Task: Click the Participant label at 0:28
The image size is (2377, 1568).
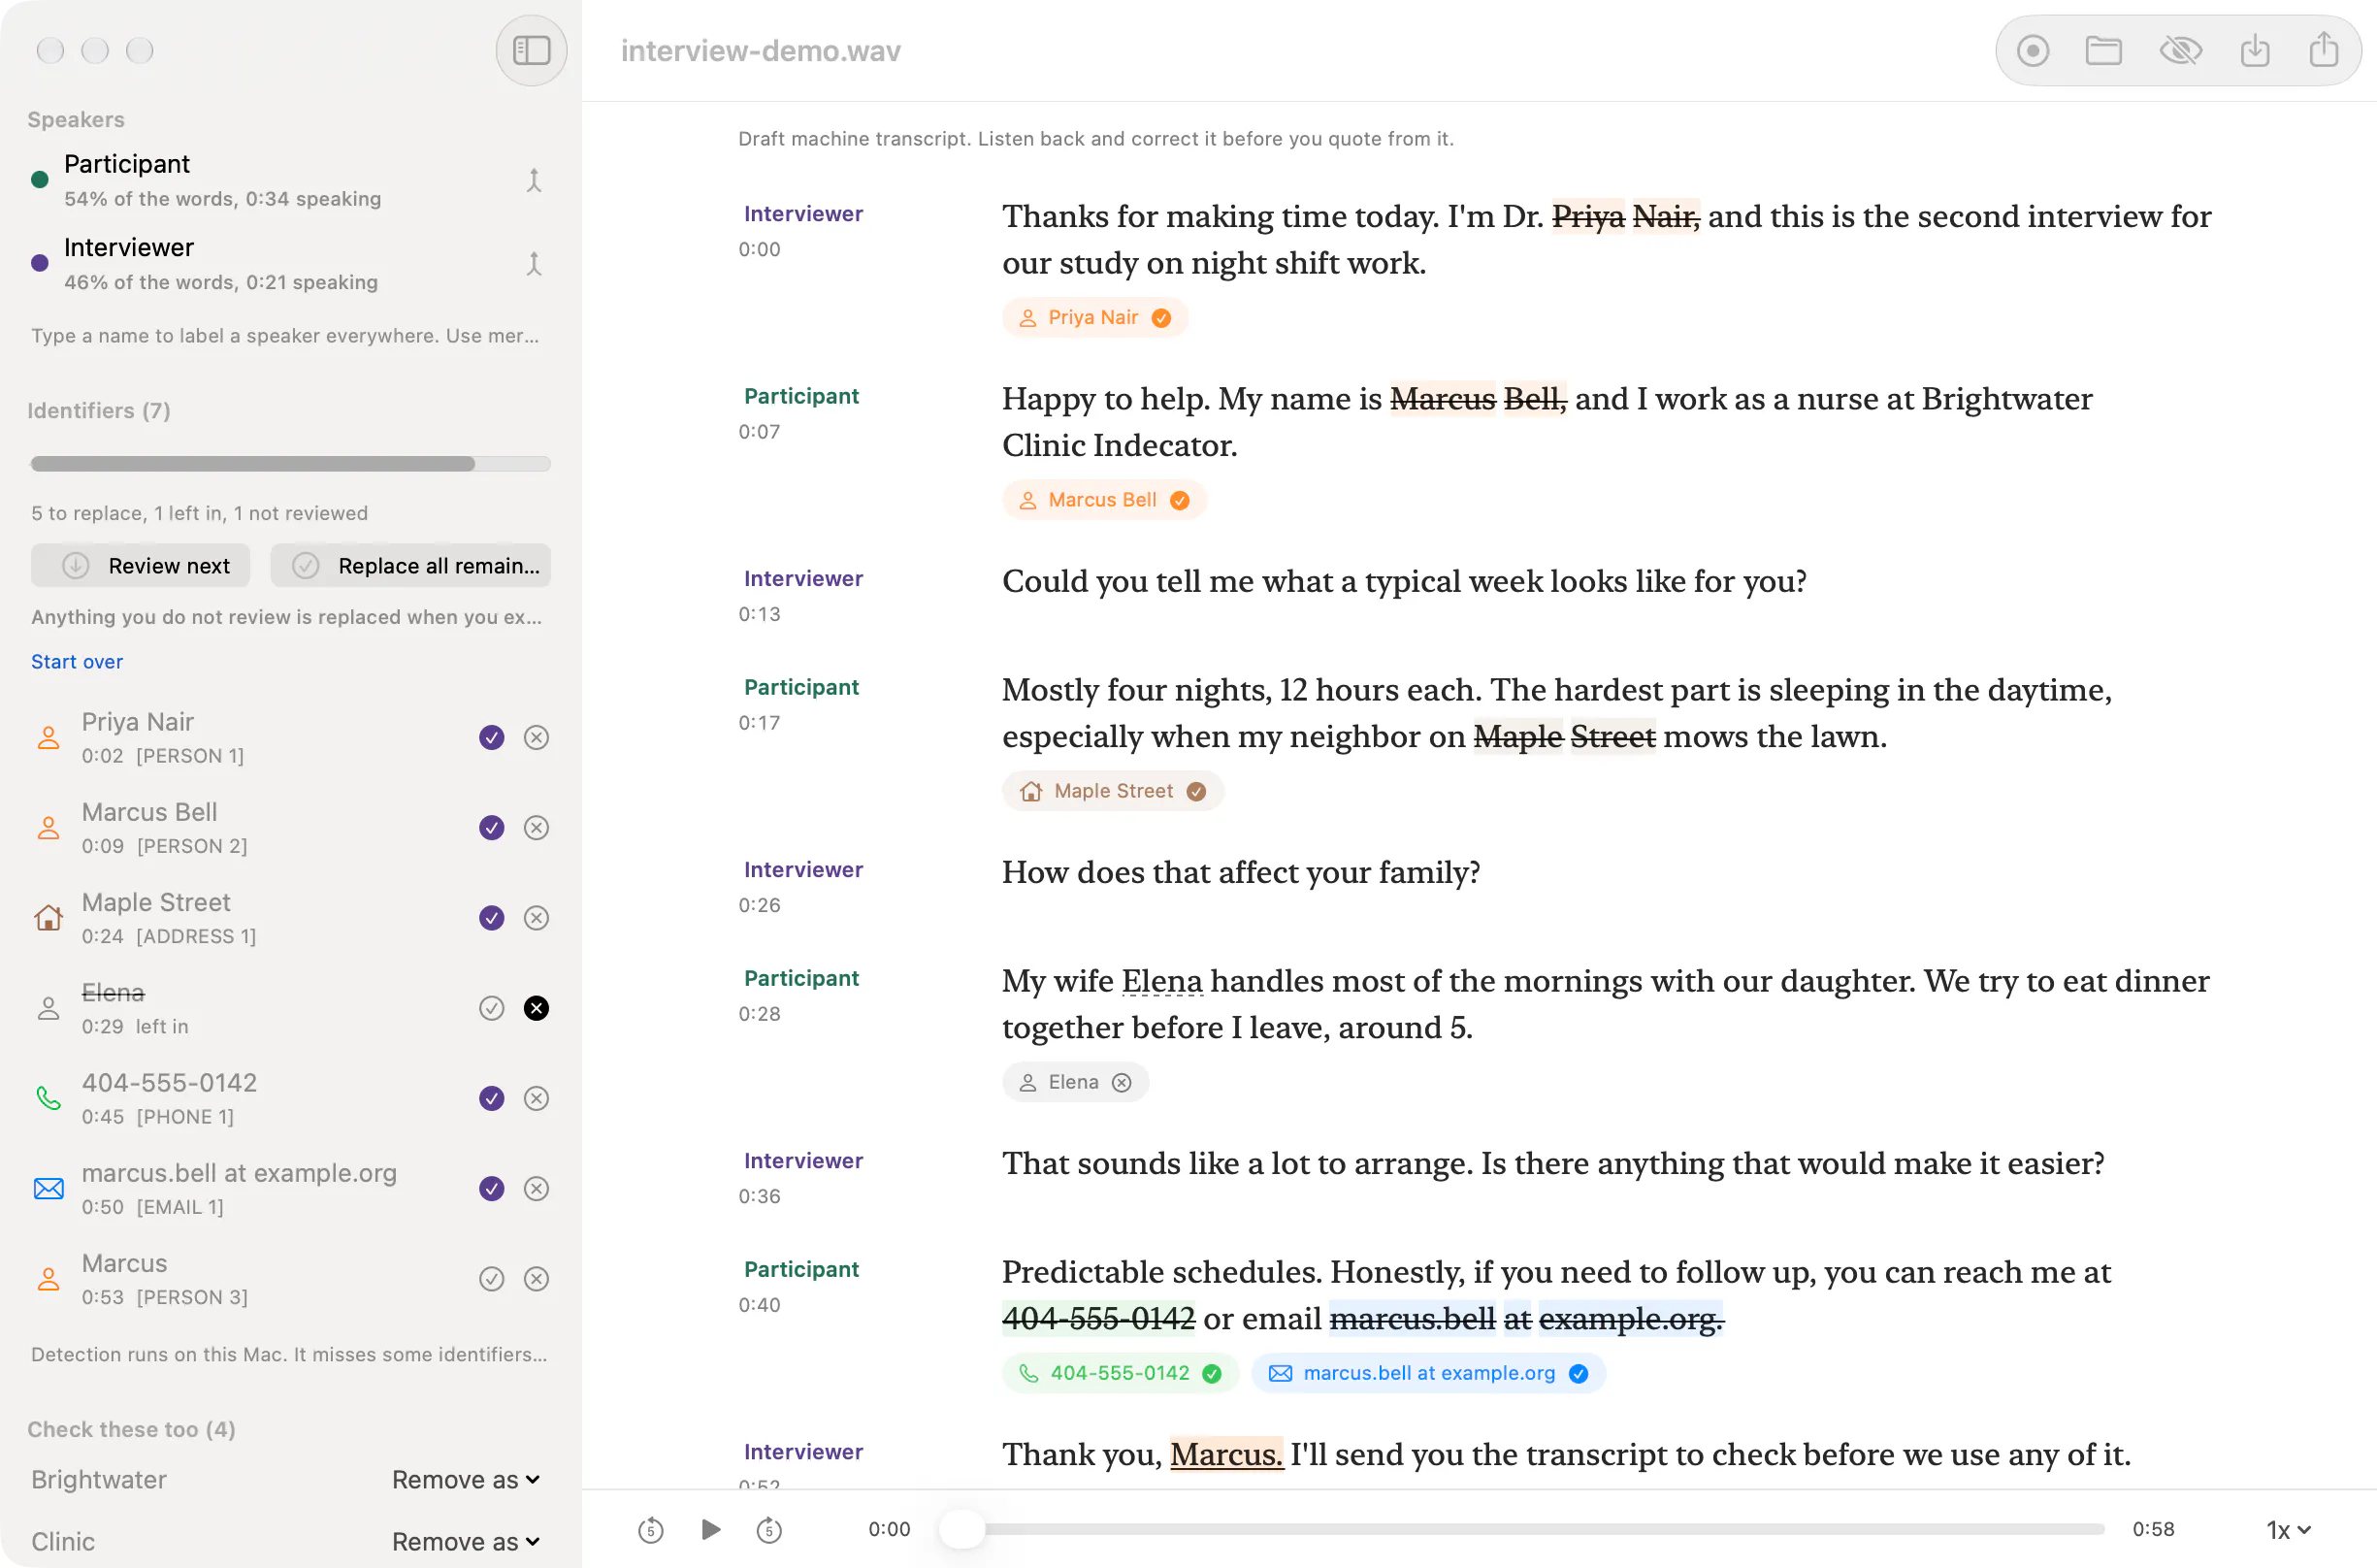Action: tap(801, 977)
